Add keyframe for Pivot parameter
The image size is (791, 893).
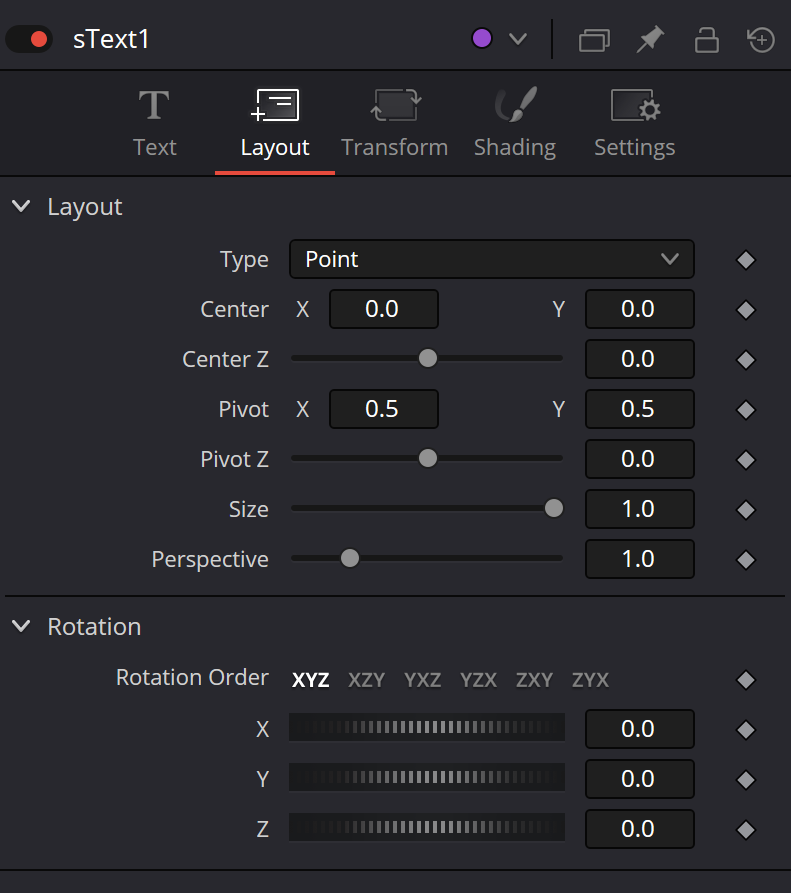click(745, 410)
